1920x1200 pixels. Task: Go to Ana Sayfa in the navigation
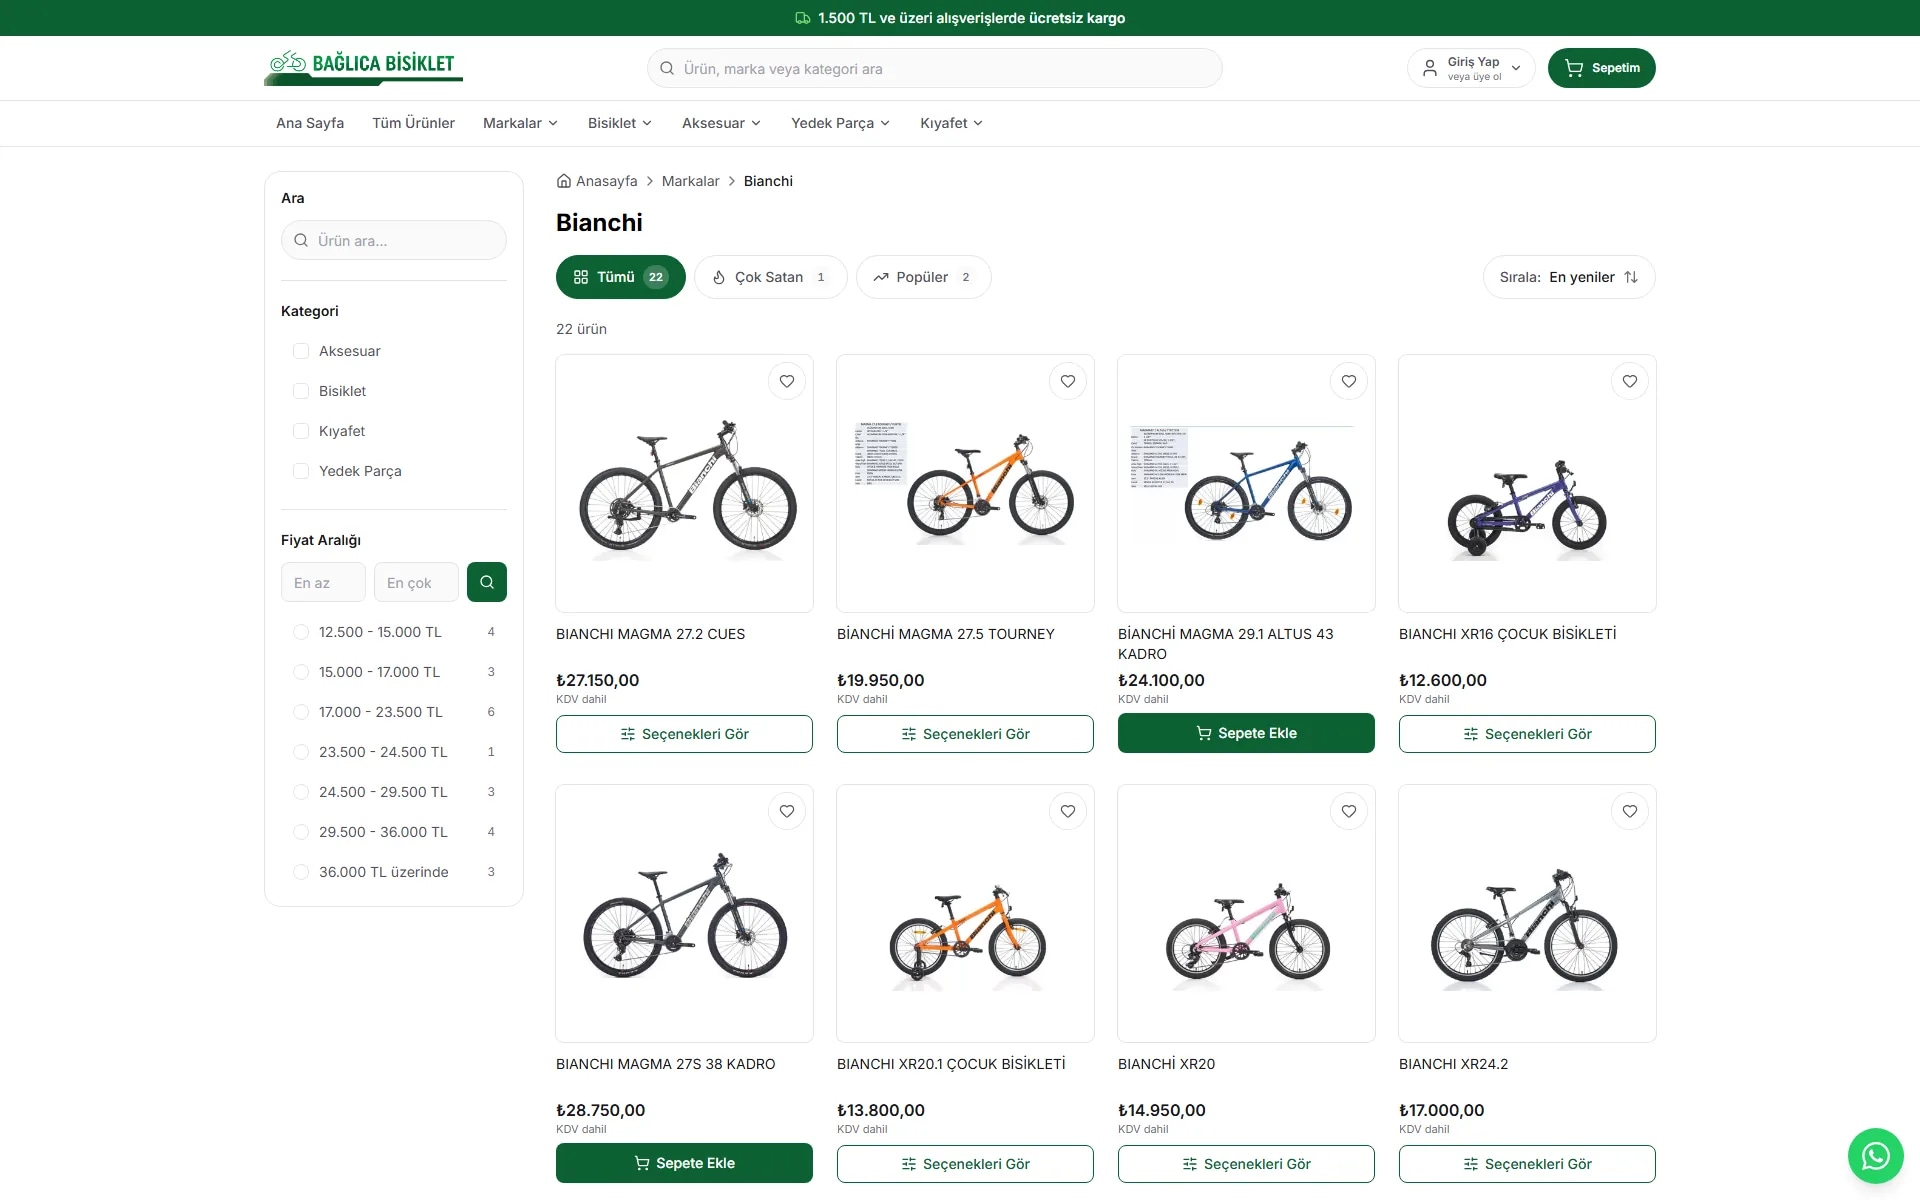(310, 123)
